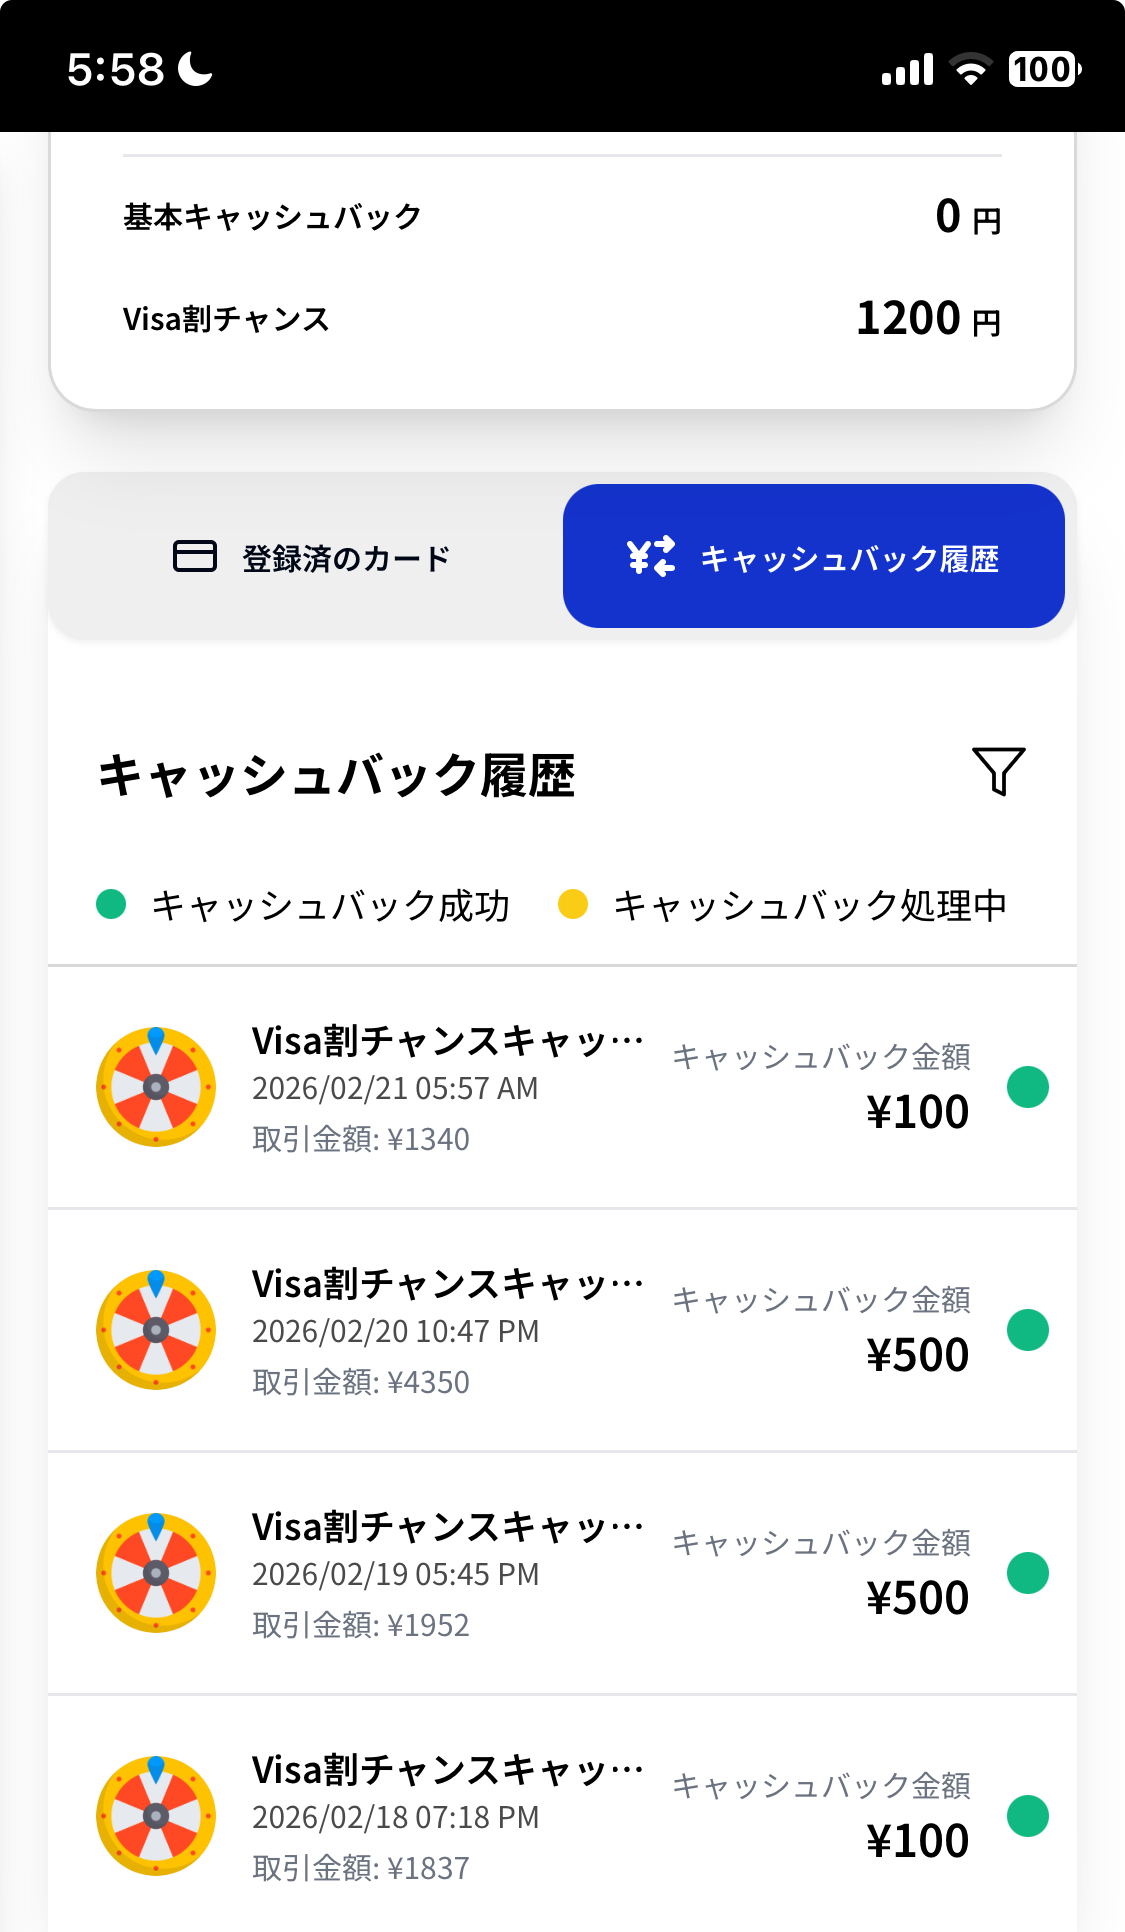Tap the roulette wheel icon for 2026/02/18 entry

156,1816
